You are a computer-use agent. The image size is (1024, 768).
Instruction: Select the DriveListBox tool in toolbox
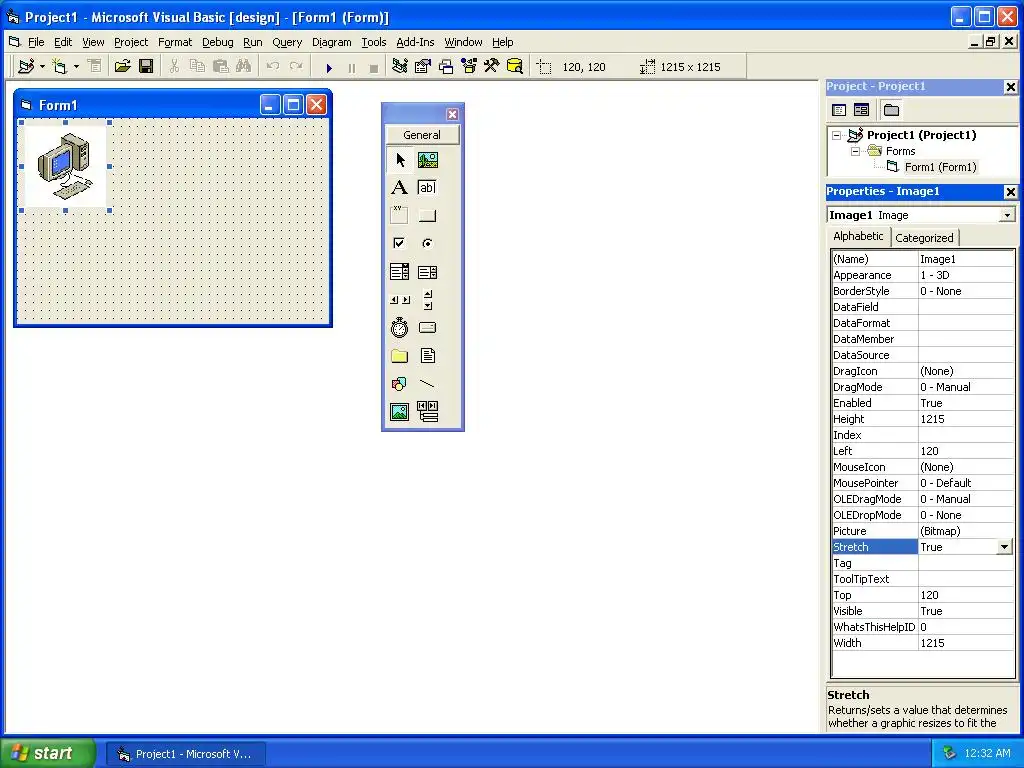pyautogui.click(x=428, y=327)
